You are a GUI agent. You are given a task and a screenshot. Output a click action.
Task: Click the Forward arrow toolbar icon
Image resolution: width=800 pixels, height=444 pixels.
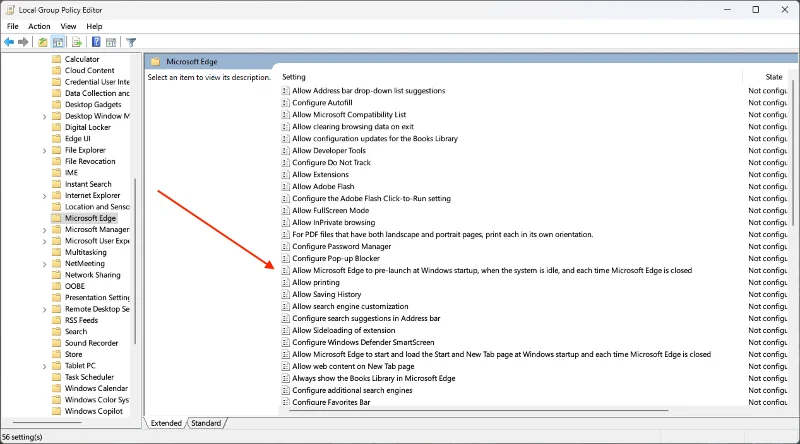click(x=23, y=42)
